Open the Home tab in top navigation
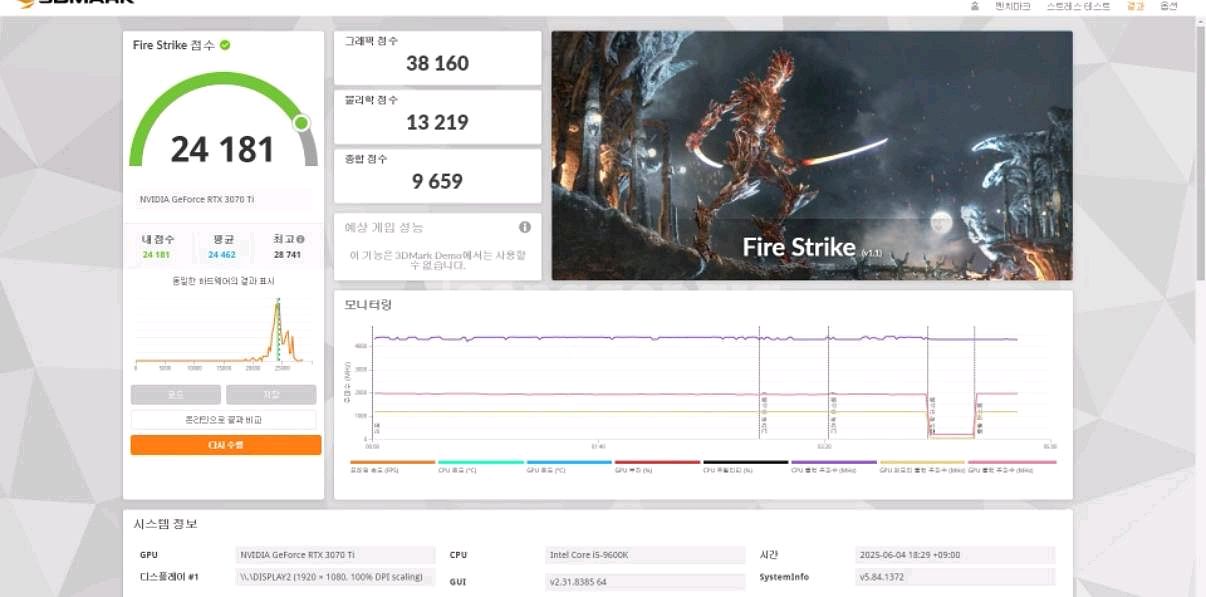 975,6
